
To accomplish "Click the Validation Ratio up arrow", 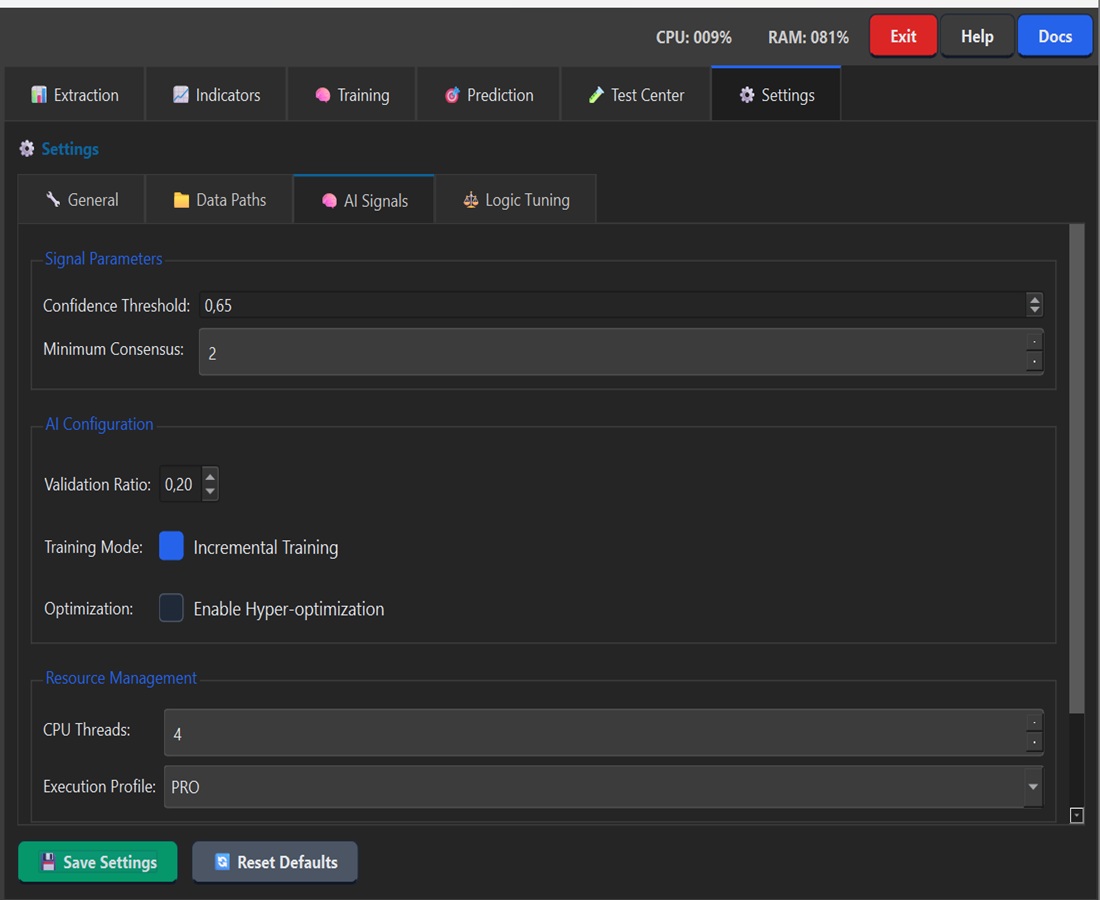I will pos(209,477).
